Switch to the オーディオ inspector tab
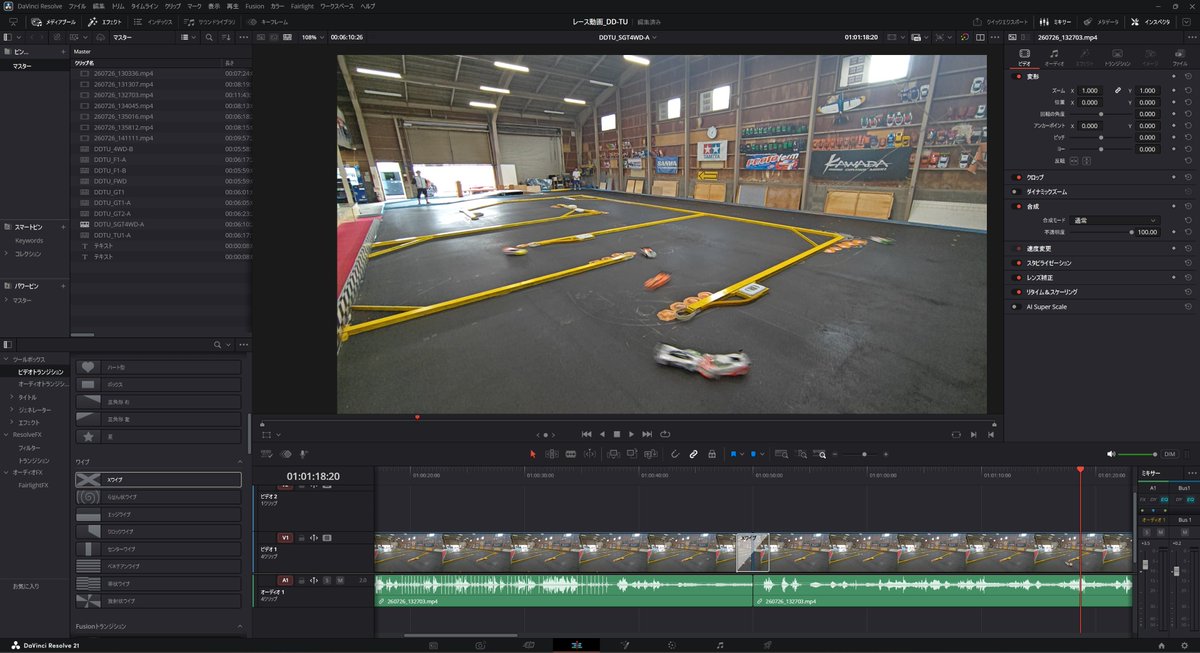1200x653 pixels. pyautogui.click(x=1054, y=56)
